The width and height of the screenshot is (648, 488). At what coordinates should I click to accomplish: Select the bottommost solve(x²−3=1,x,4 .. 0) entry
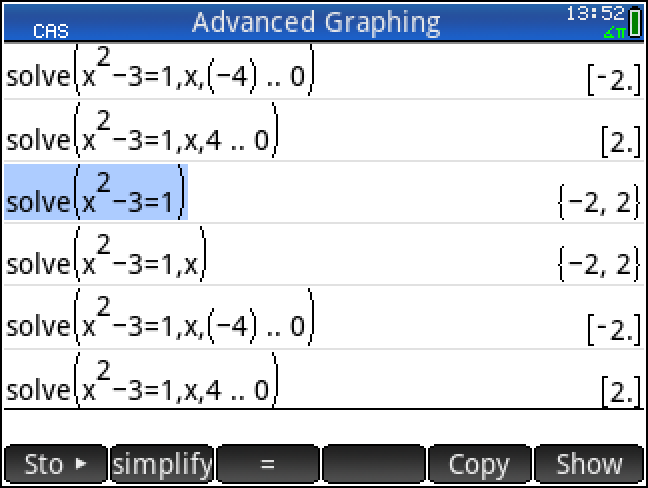(x=141, y=378)
